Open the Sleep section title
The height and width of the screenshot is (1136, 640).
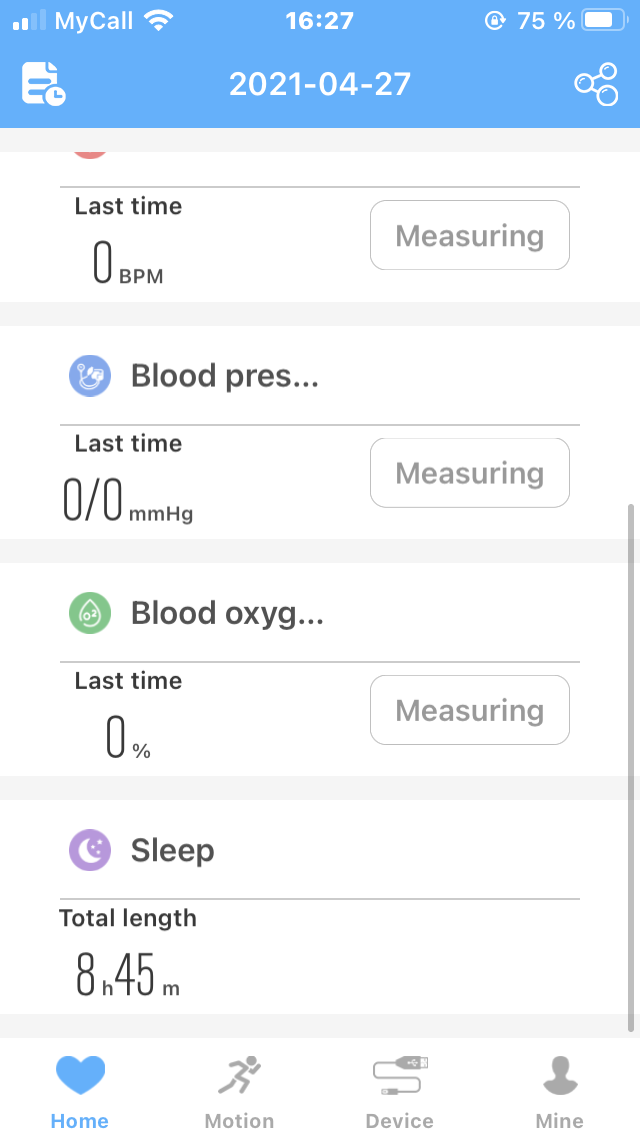pyautogui.click(x=173, y=851)
